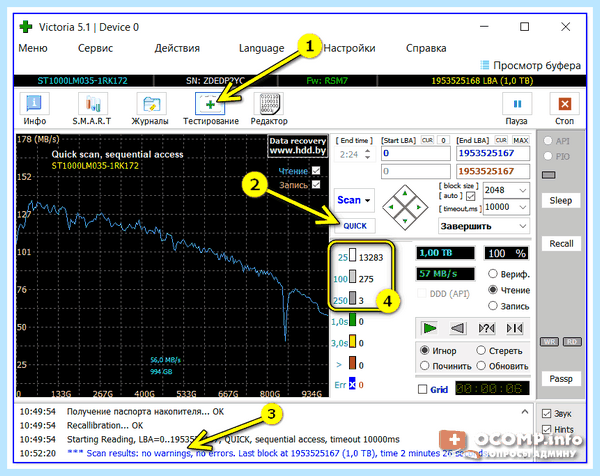Collapse the log panel with the chevron

[x=525, y=412]
